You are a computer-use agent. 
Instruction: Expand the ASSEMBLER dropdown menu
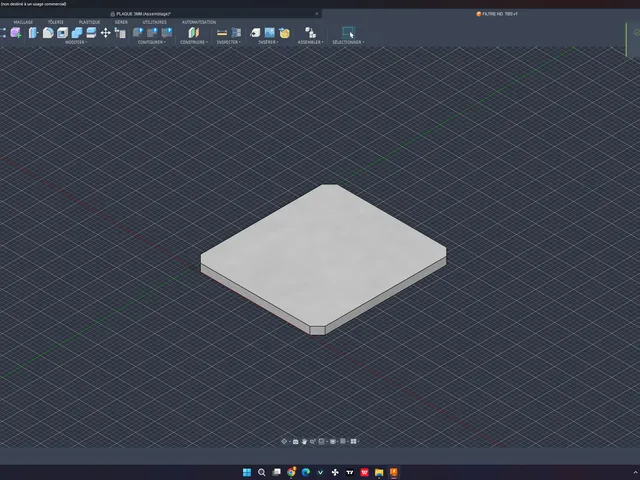click(x=310, y=42)
